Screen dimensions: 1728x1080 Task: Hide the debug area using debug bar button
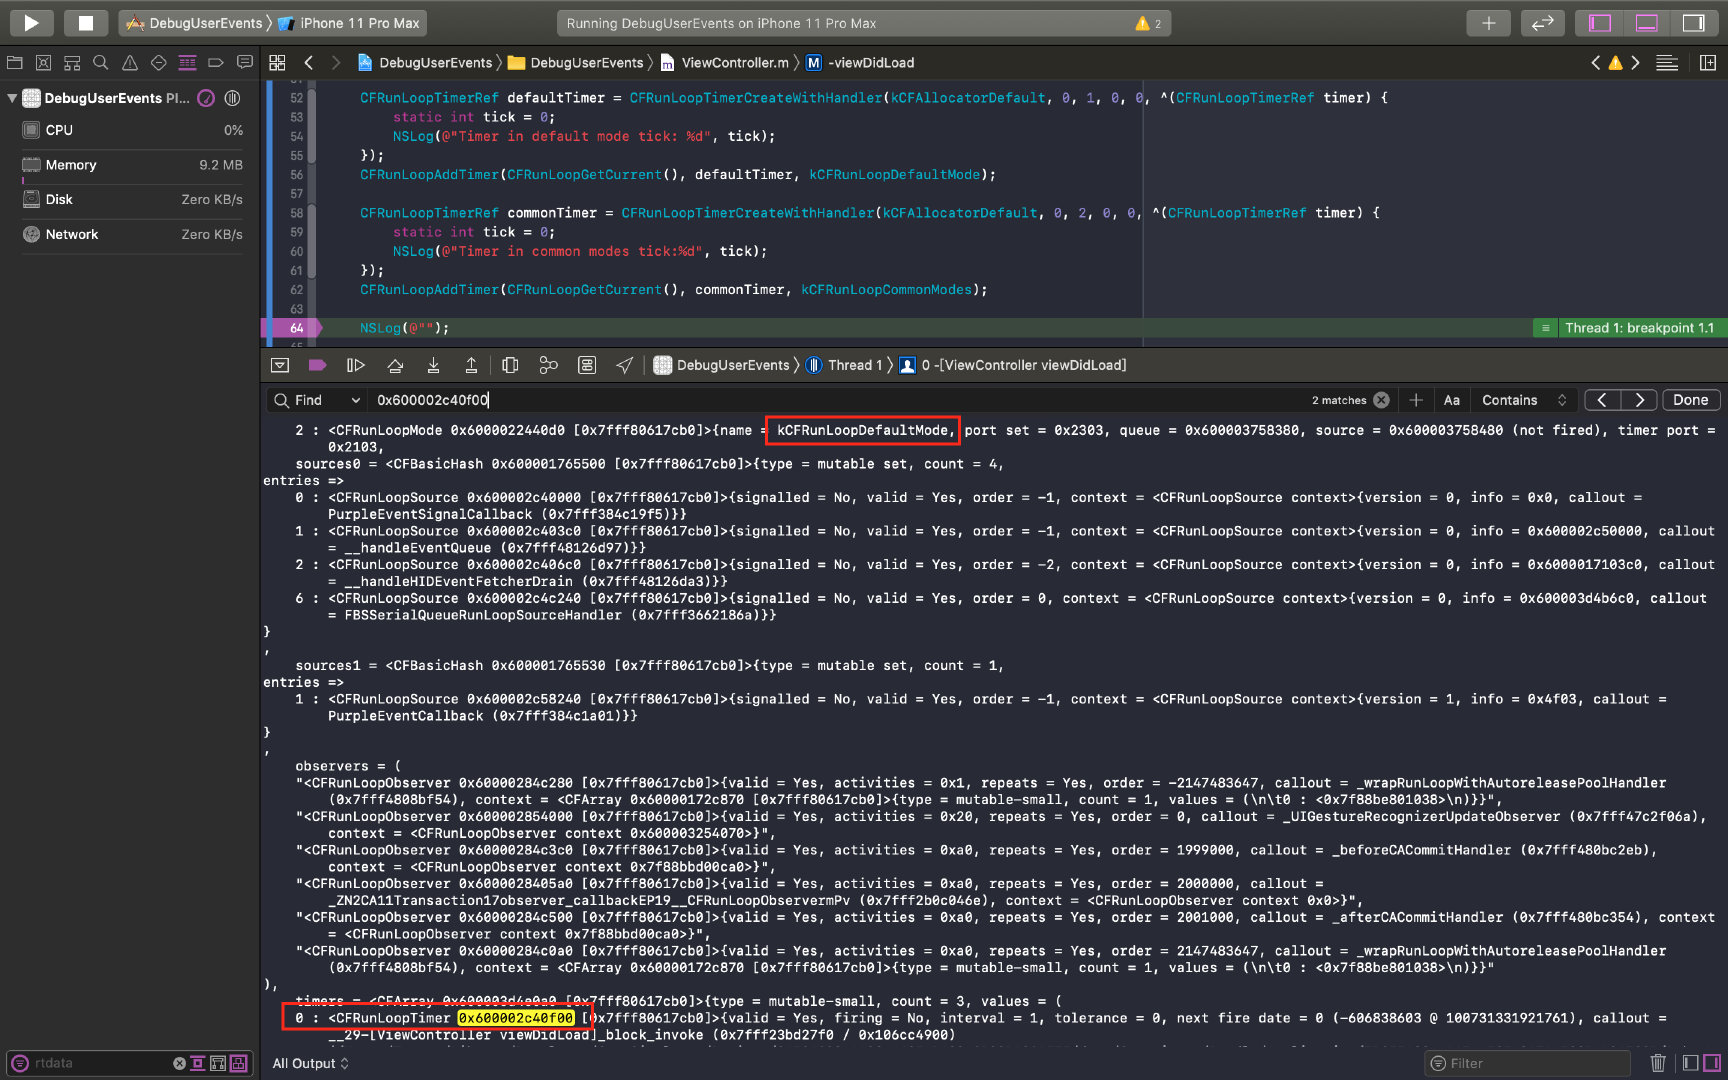280,365
